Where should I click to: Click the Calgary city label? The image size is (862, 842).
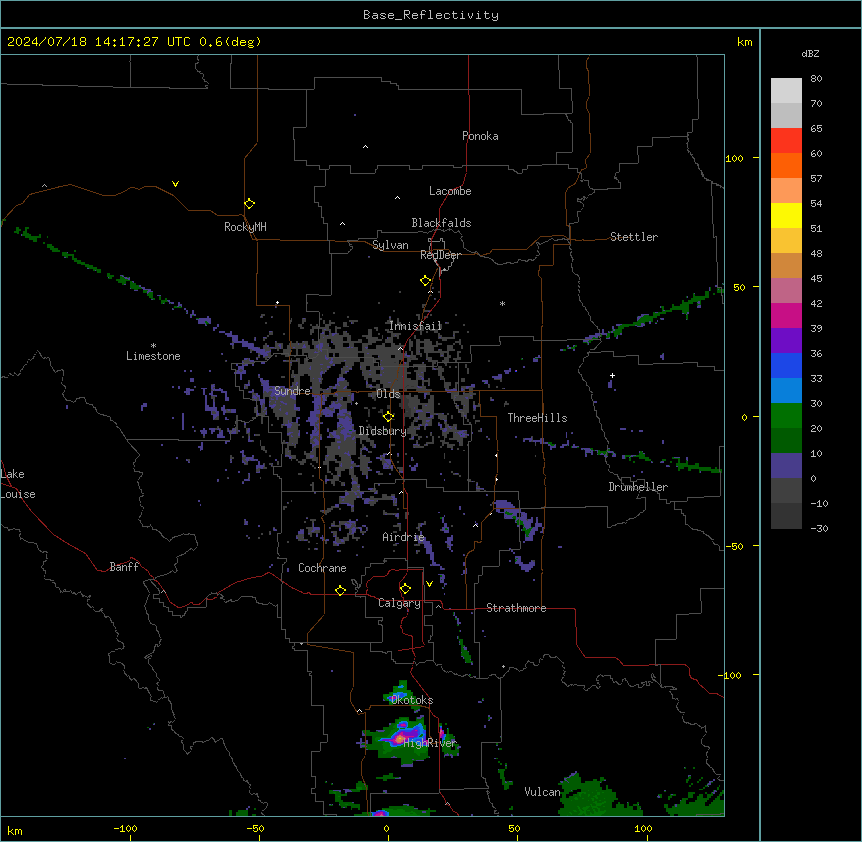point(399,603)
